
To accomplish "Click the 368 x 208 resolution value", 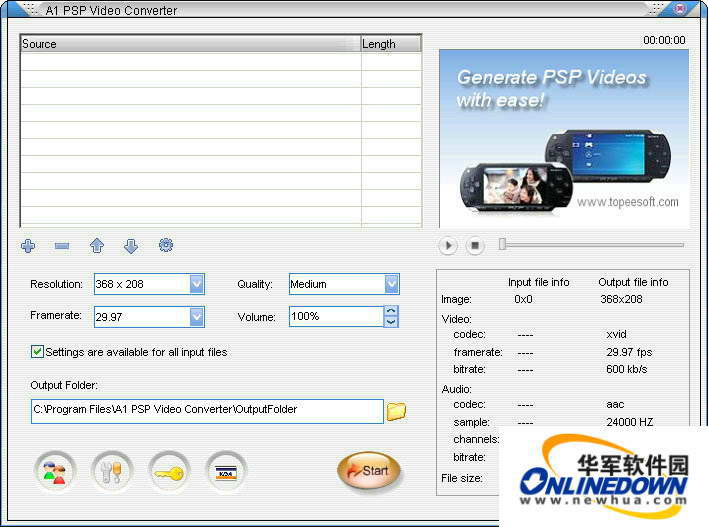I will (x=120, y=284).
